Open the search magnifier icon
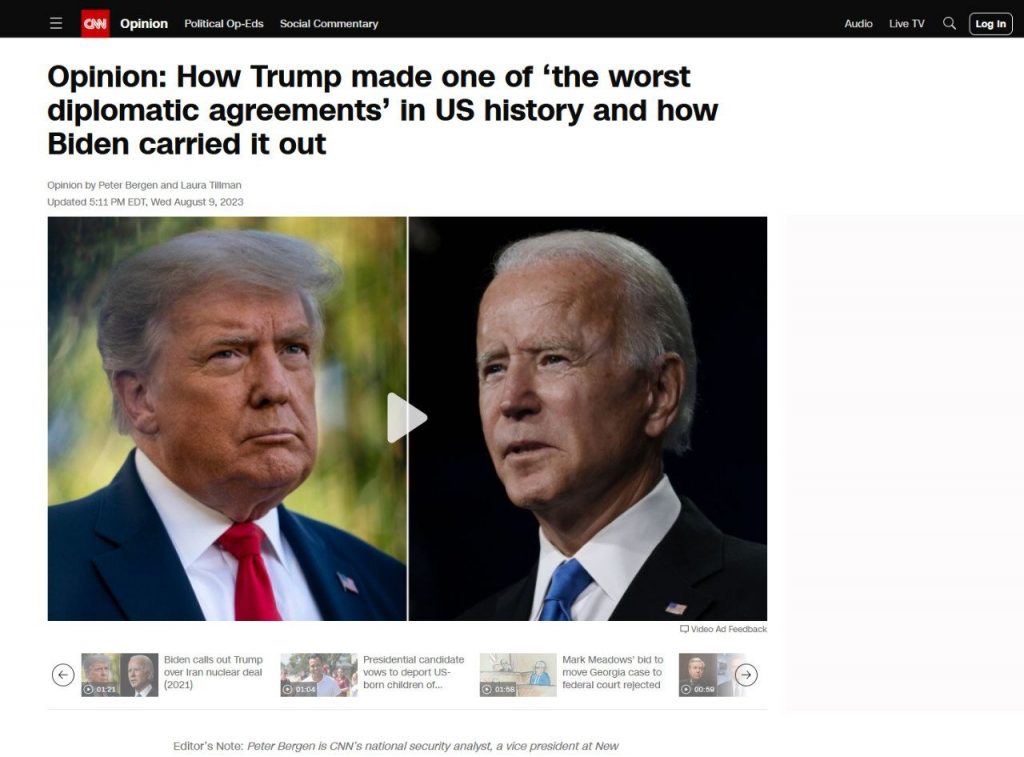The image size is (1024, 757). point(950,24)
